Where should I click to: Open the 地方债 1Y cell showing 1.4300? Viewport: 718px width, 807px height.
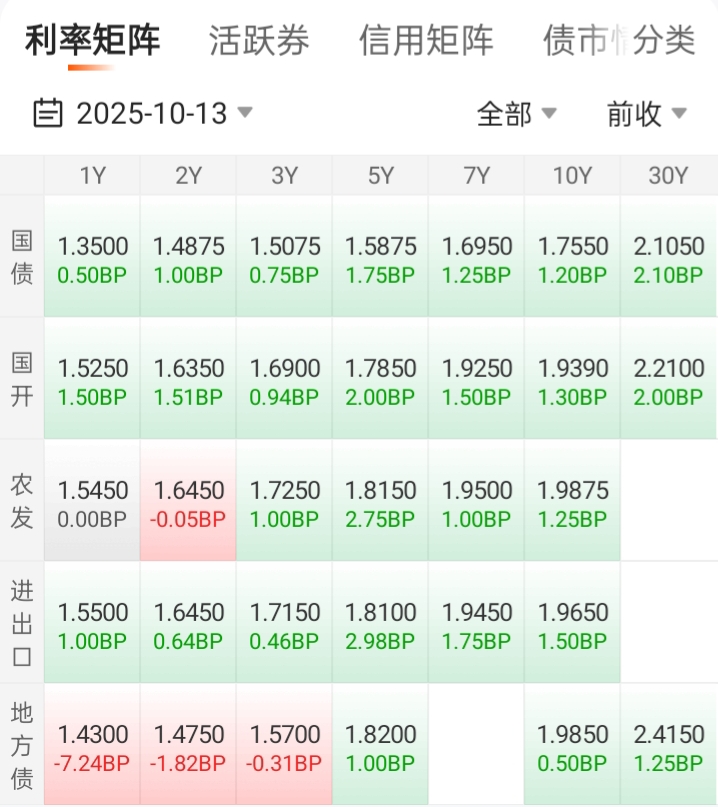click(93, 746)
